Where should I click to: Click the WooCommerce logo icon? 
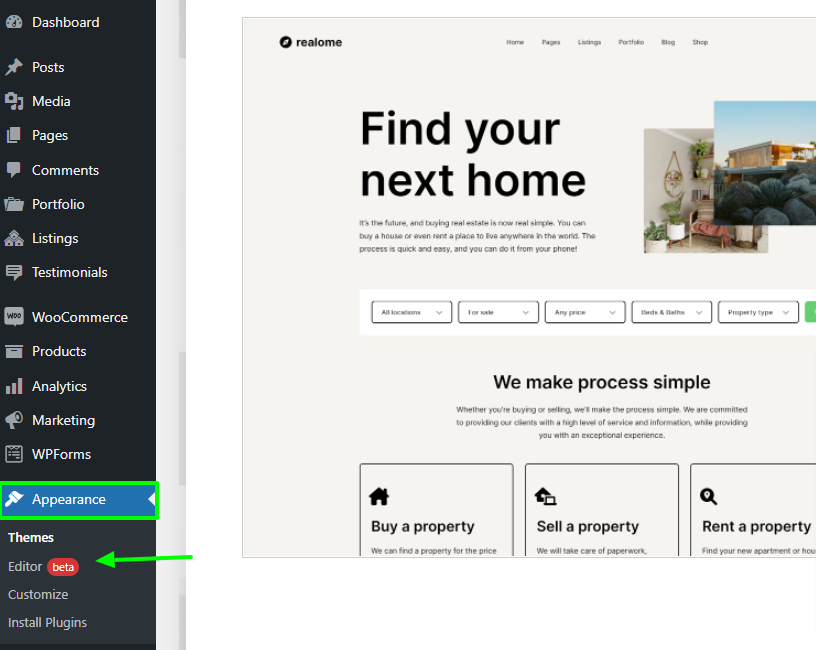pos(14,317)
